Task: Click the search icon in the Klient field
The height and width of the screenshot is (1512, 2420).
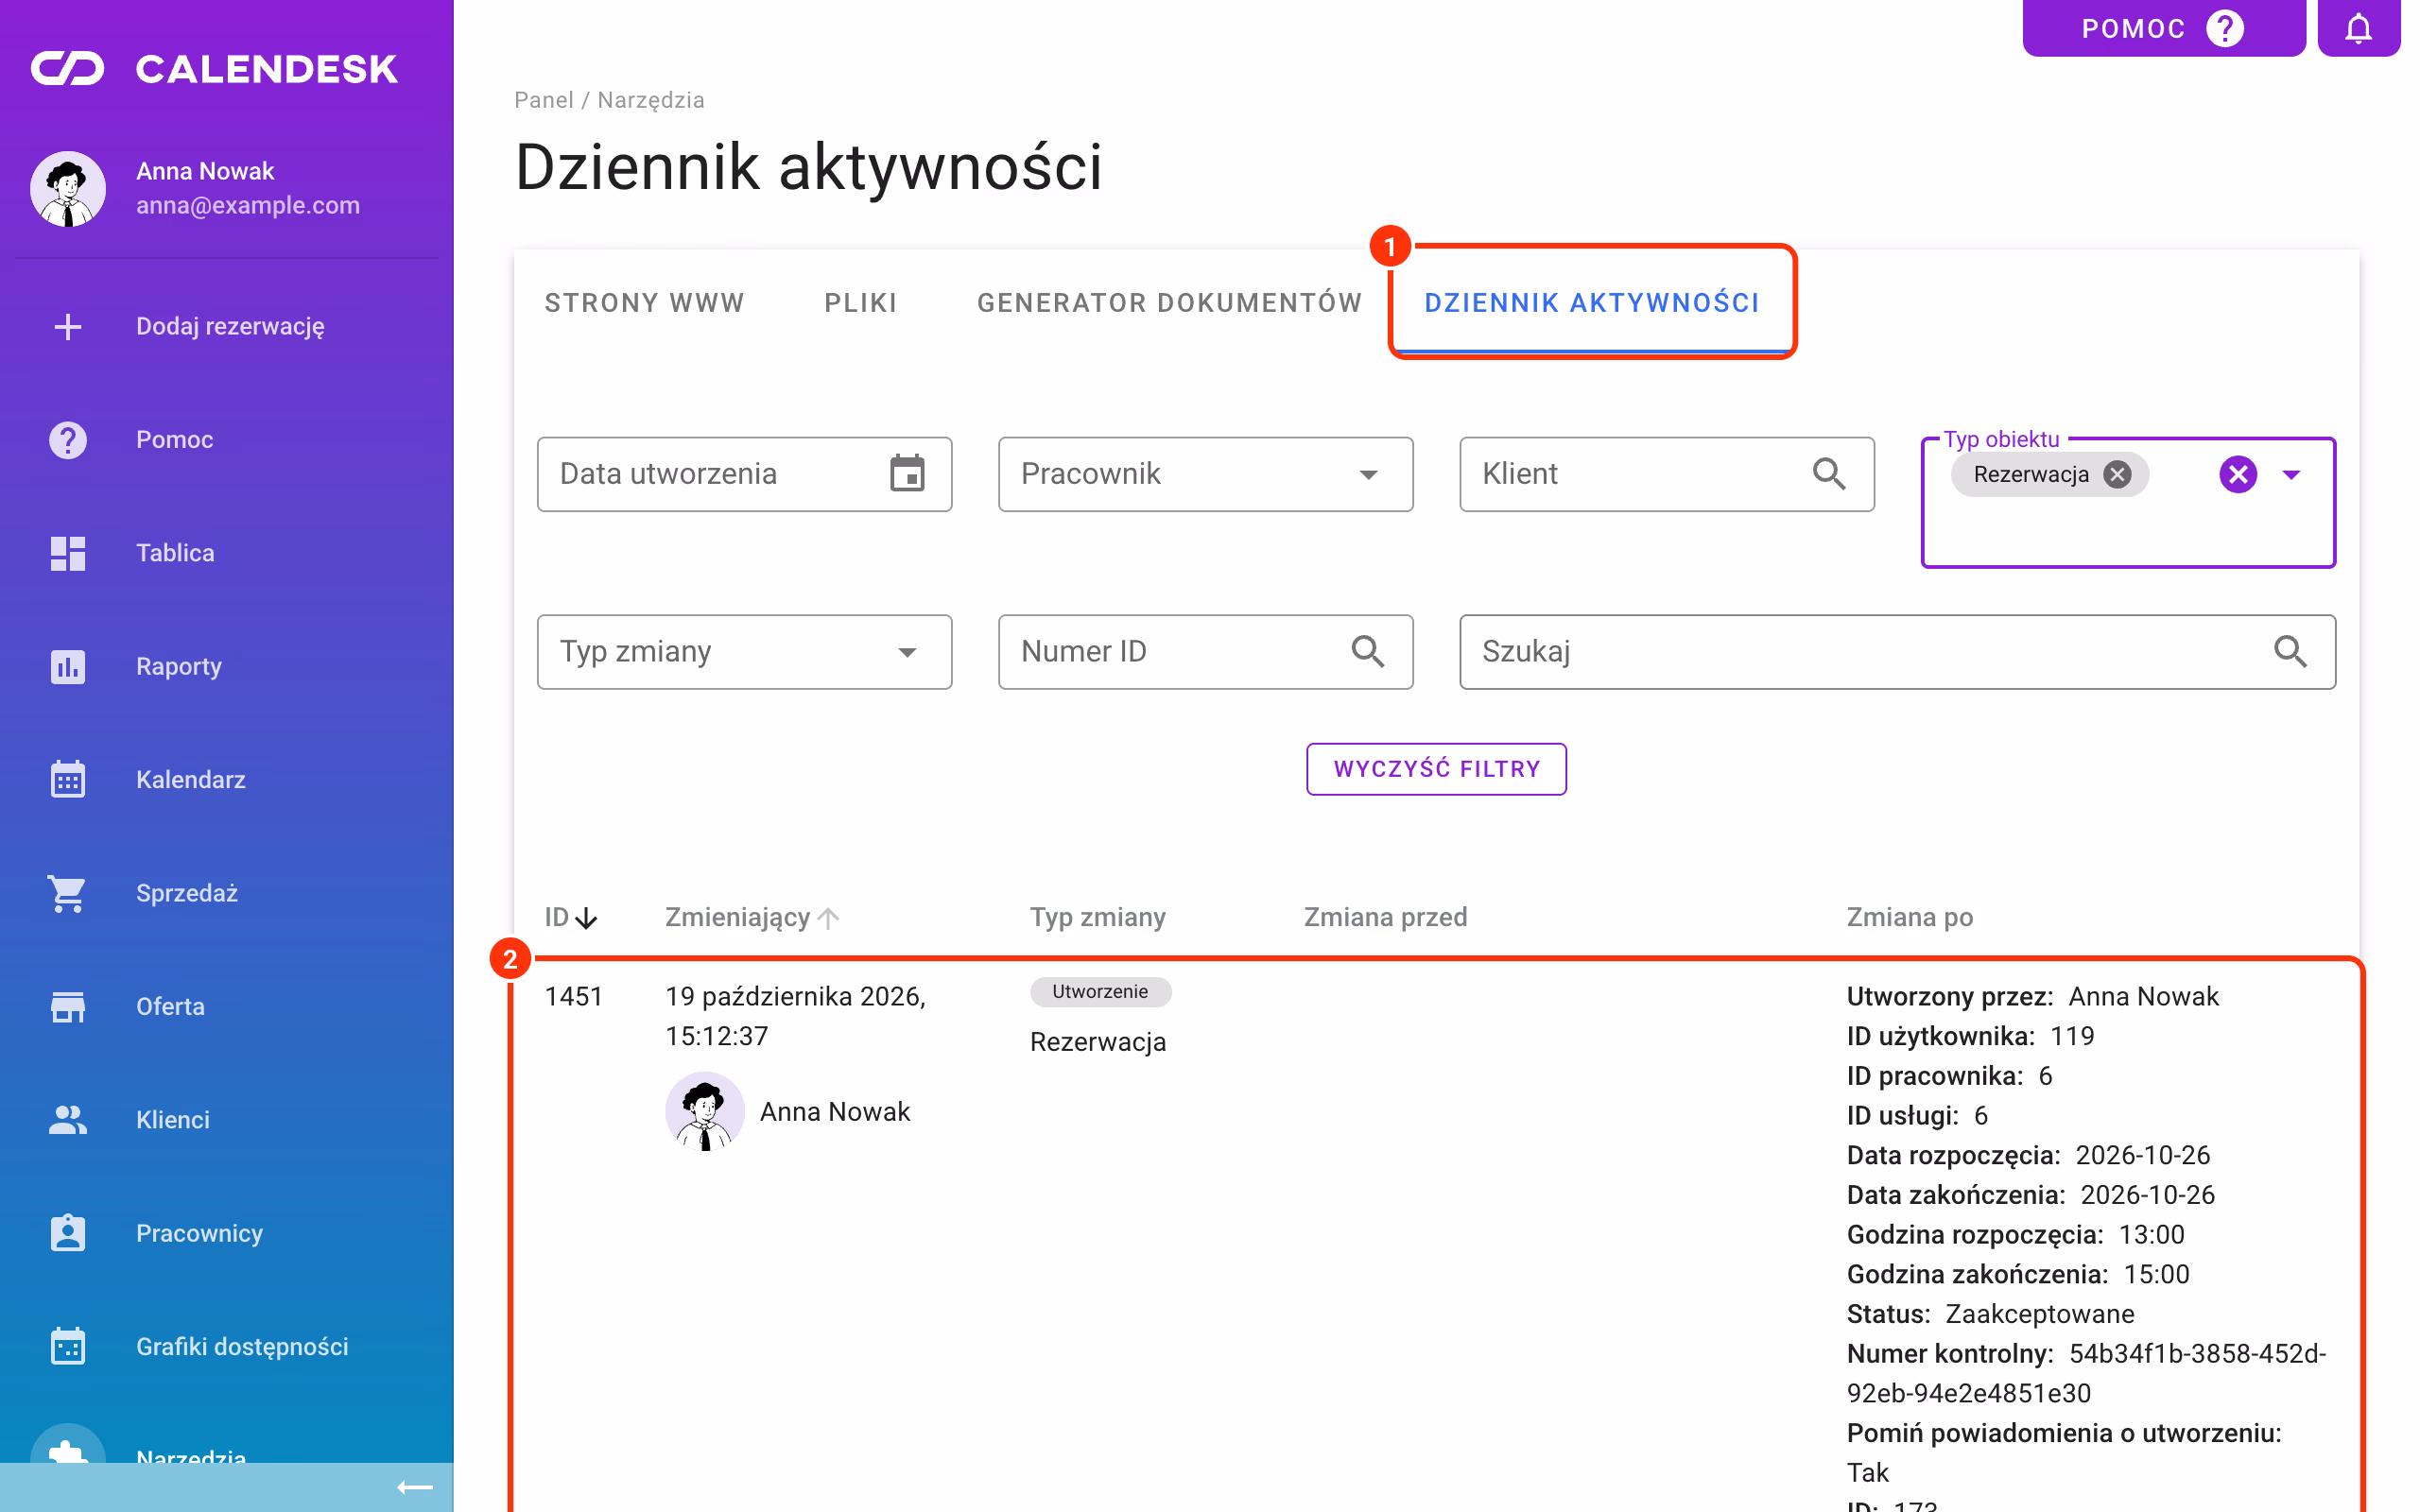Action: [1829, 473]
